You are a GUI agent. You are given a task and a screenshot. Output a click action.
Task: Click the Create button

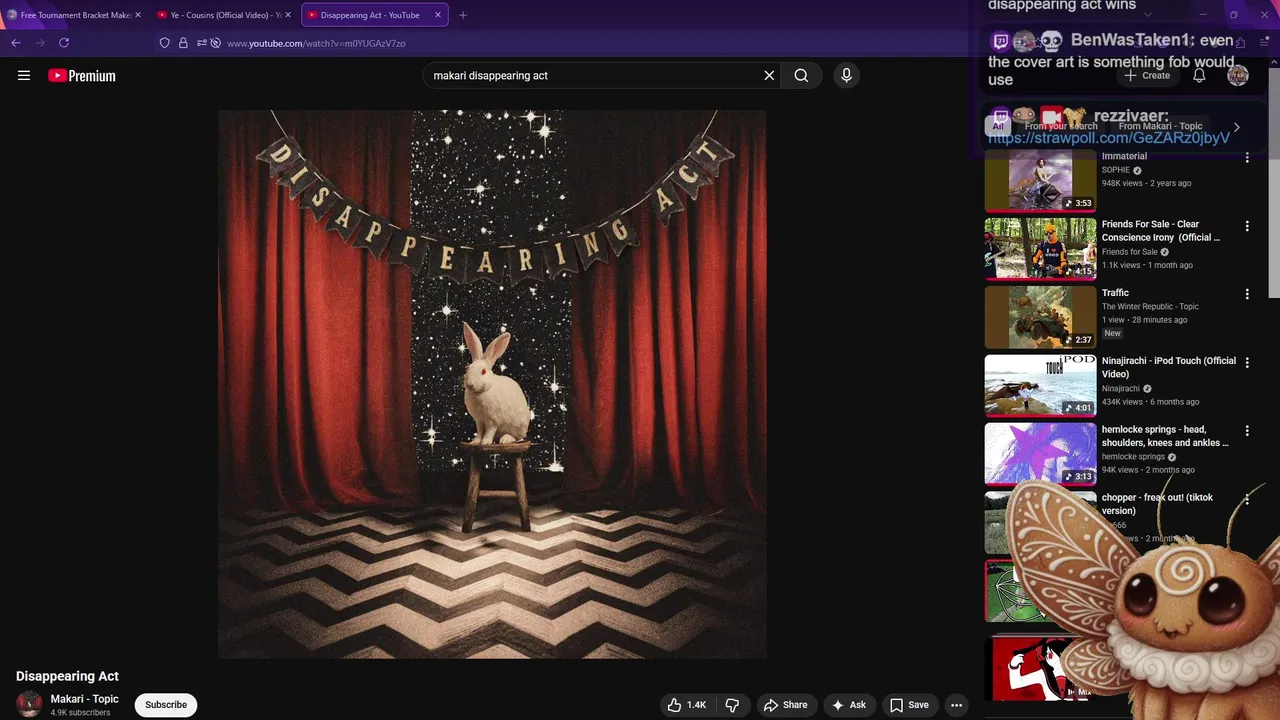[1147, 75]
